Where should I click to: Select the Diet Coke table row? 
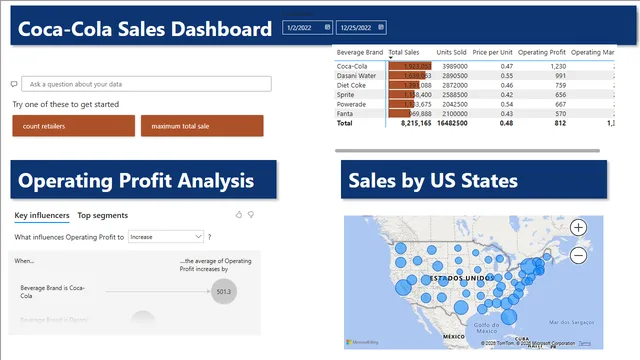coord(474,85)
